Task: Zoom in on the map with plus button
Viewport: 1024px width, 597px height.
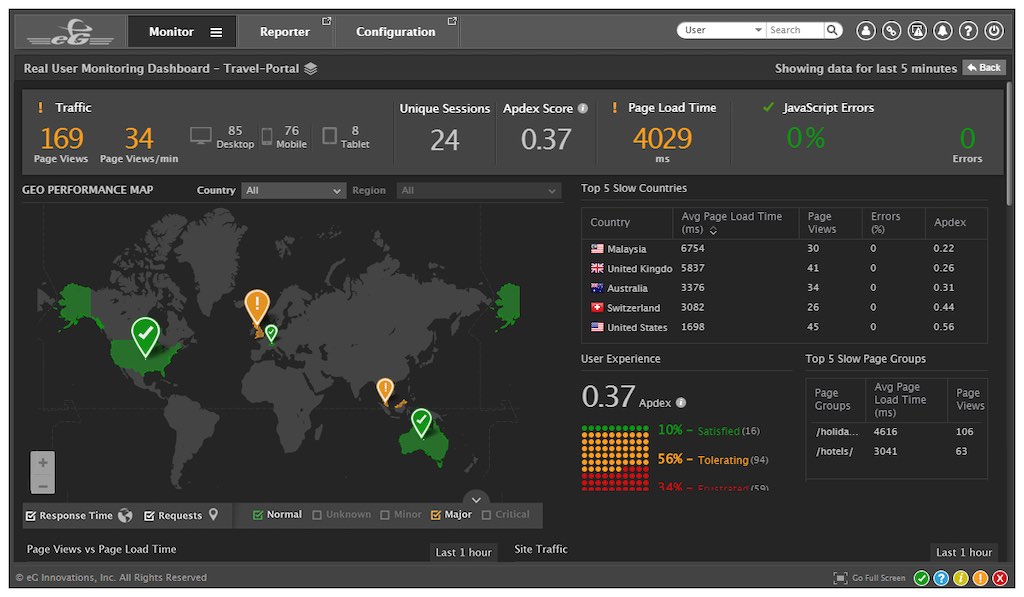Action: (x=42, y=463)
